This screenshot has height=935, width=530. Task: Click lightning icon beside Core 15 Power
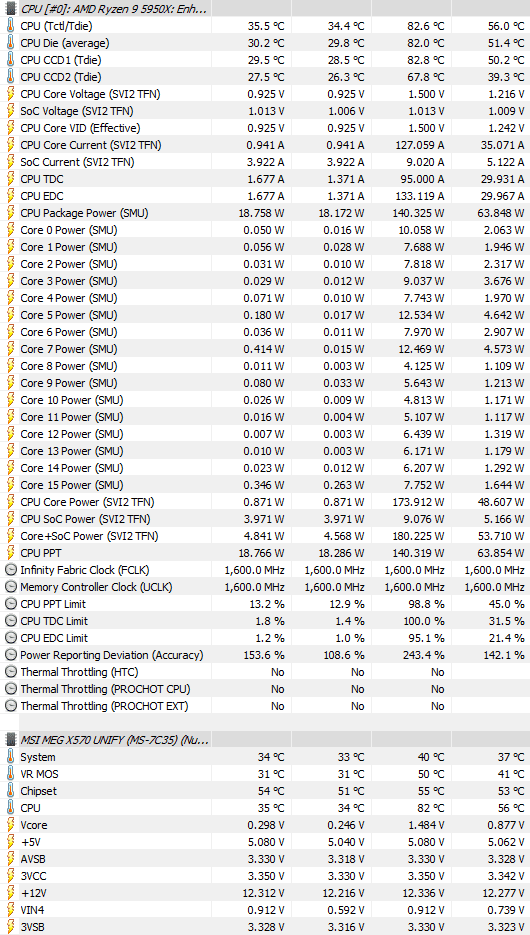coord(10,485)
